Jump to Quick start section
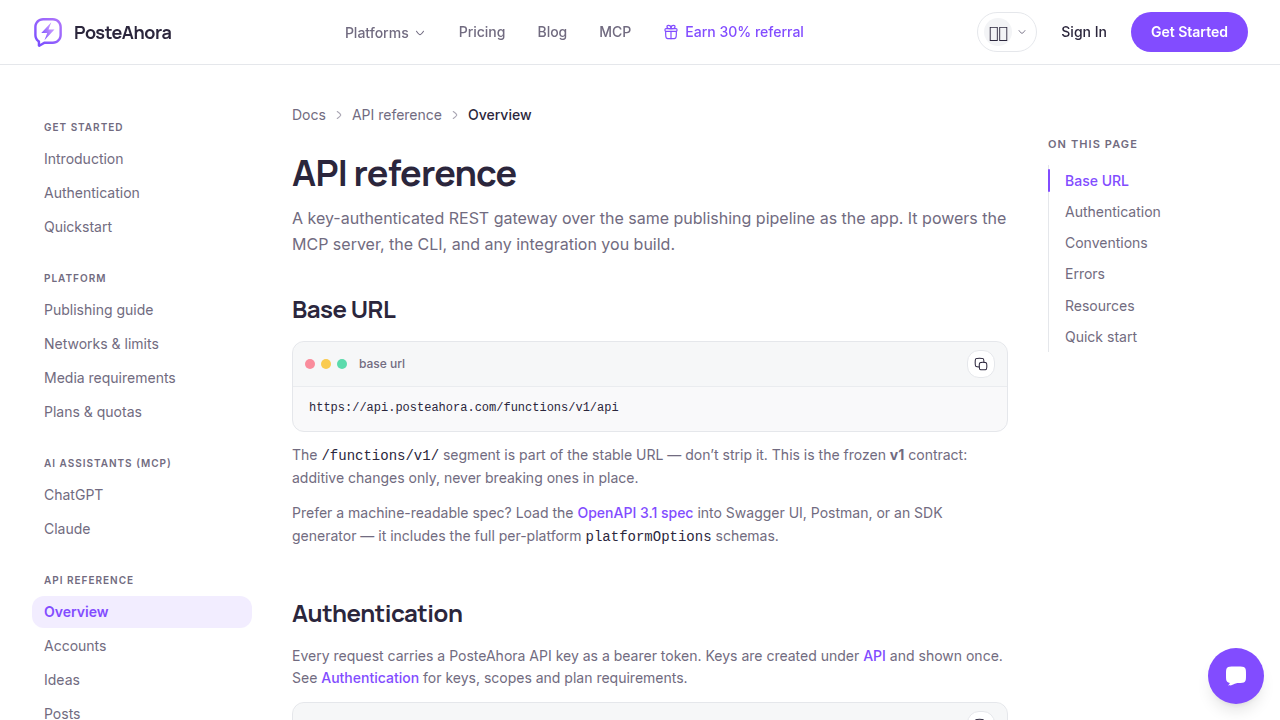1280x720 pixels. 1101,337
